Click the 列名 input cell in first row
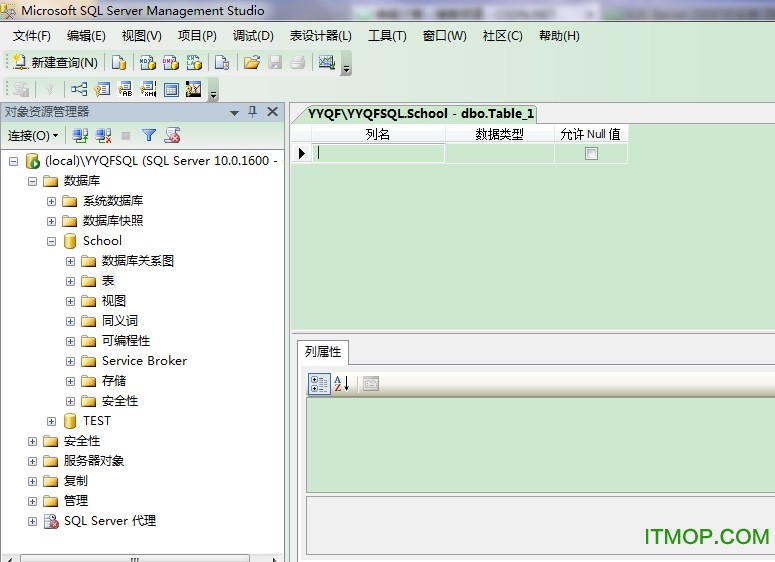The image size is (775, 562). pos(378,153)
